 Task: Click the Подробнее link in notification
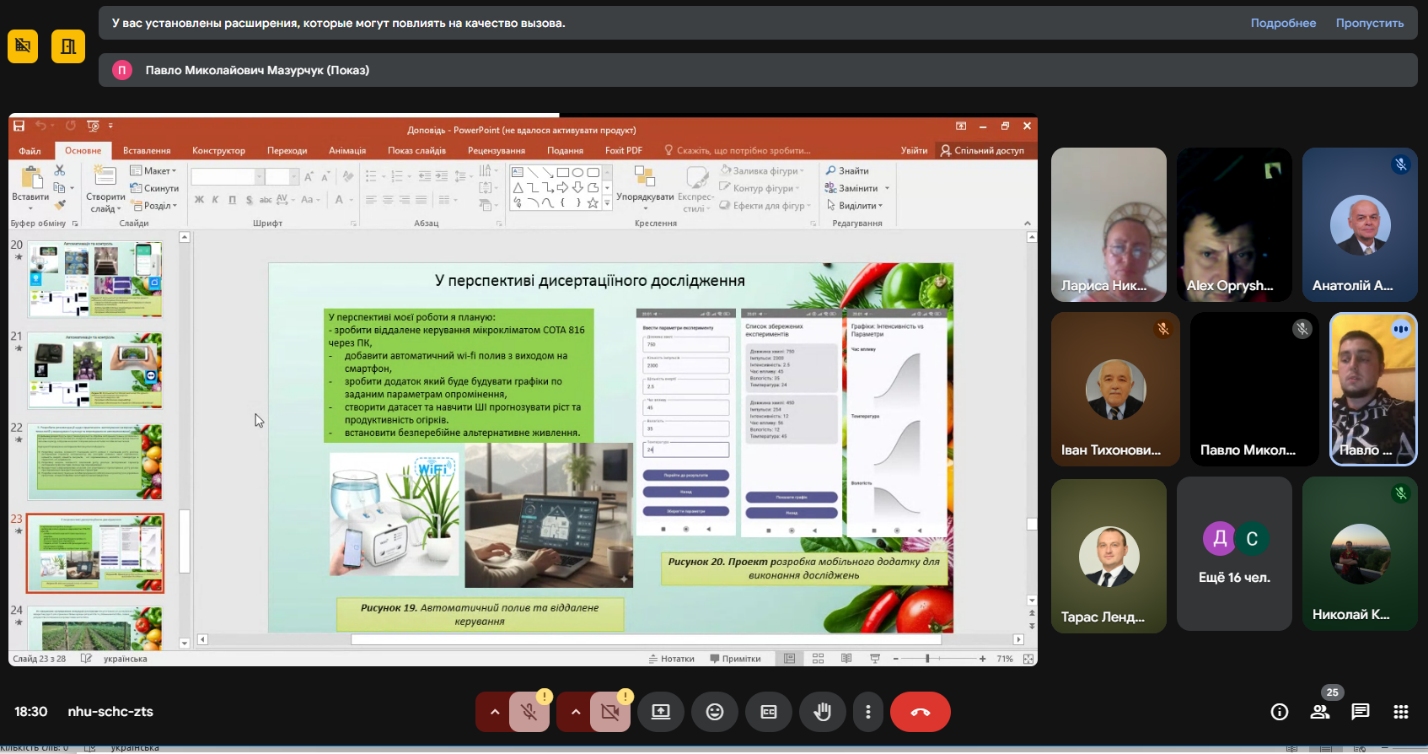pyautogui.click(x=1283, y=23)
